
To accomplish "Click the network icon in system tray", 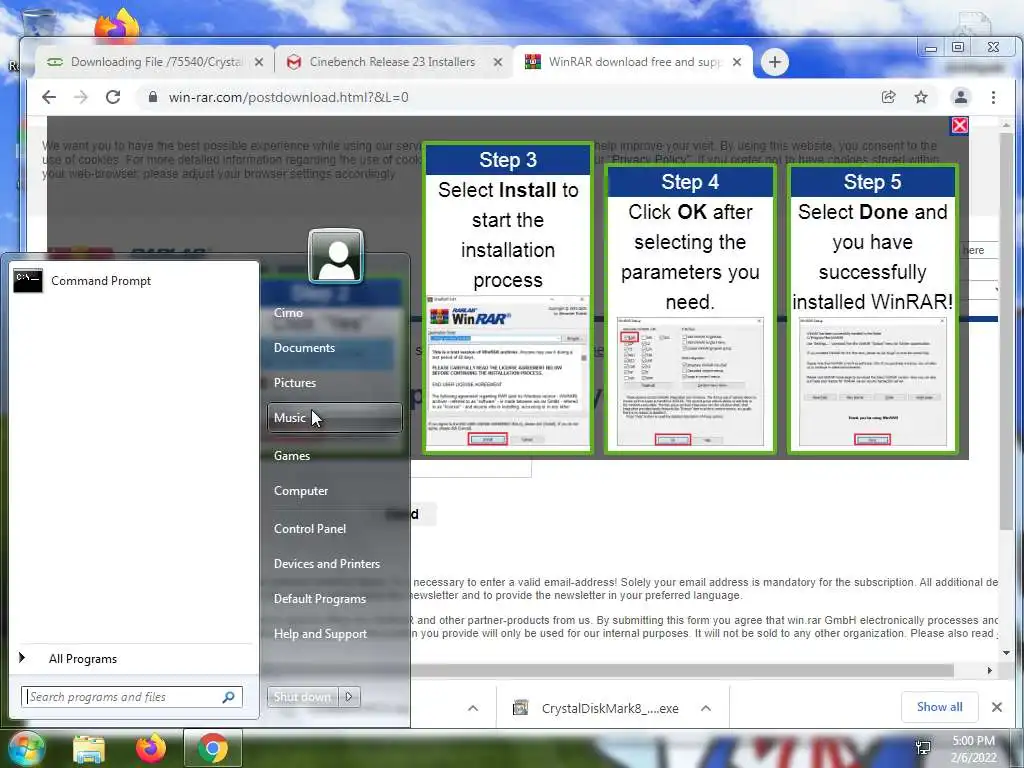I will [923, 748].
